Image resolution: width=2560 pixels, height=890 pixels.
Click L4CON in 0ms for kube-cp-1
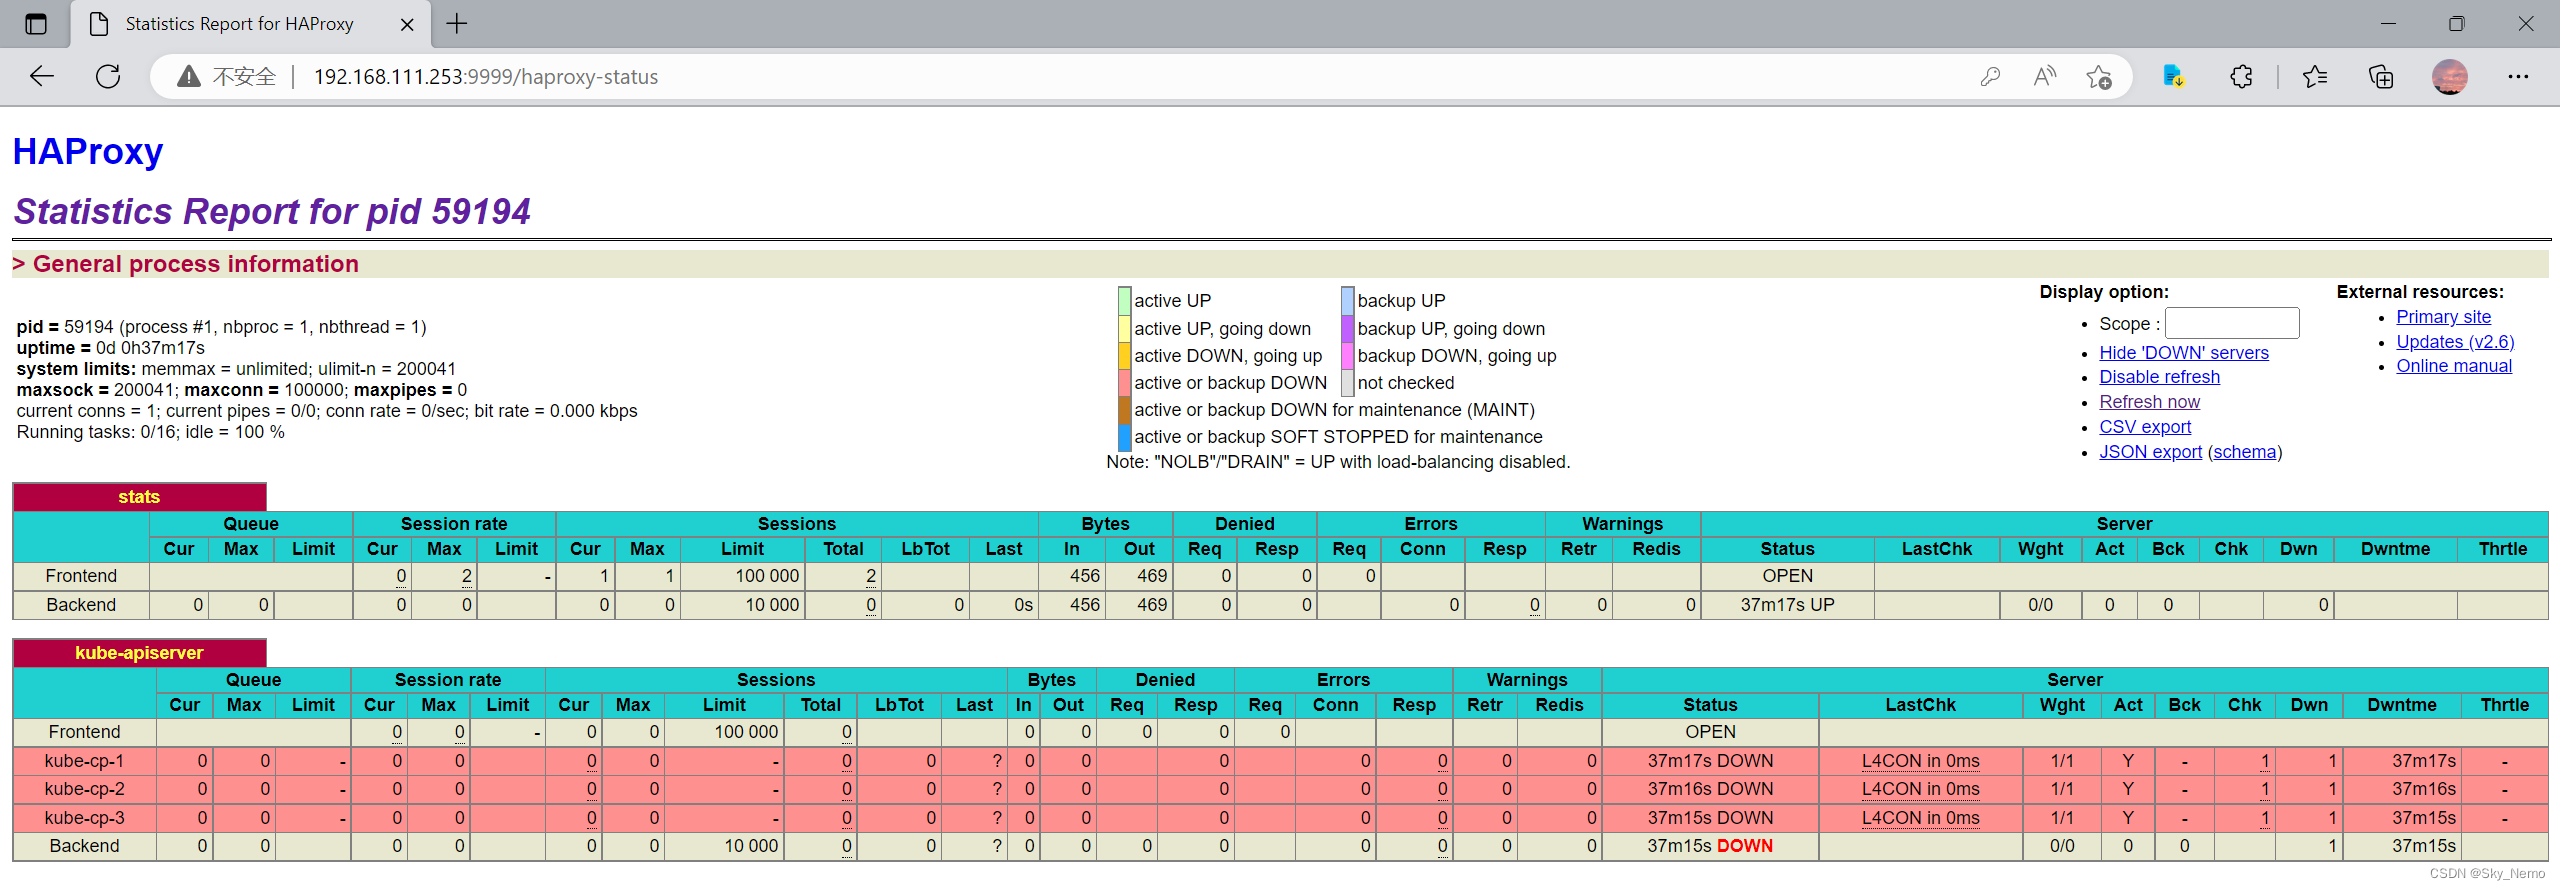click(x=1920, y=761)
